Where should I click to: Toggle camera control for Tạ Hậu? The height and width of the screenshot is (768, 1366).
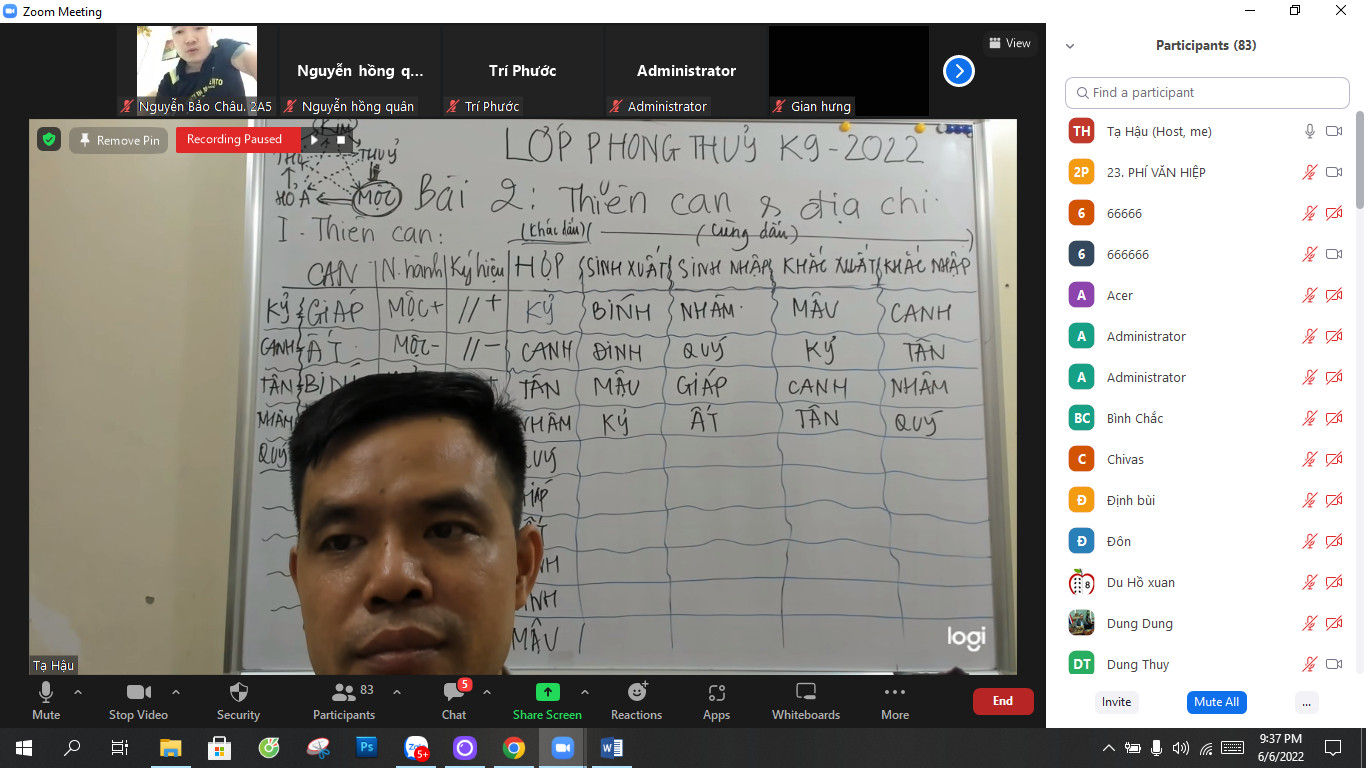click(1336, 130)
